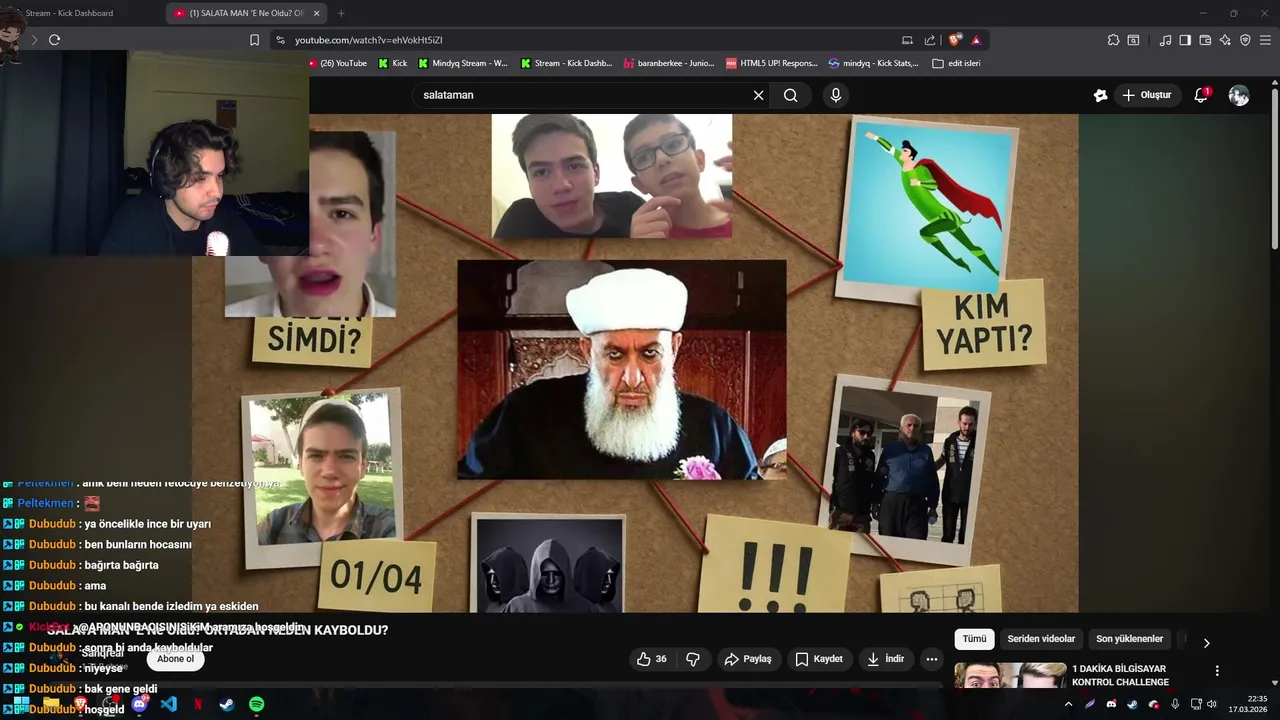
Task: Open the (26) YouTube bookmark
Action: coord(337,63)
